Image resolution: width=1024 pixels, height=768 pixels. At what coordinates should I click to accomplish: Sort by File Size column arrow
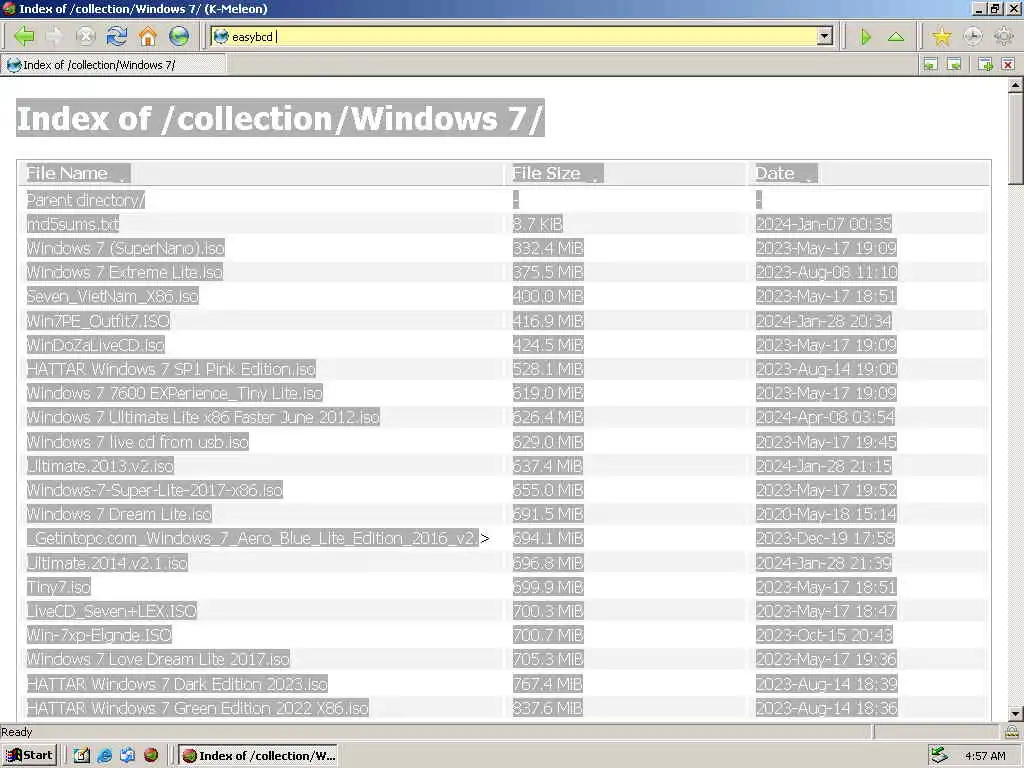(594, 176)
